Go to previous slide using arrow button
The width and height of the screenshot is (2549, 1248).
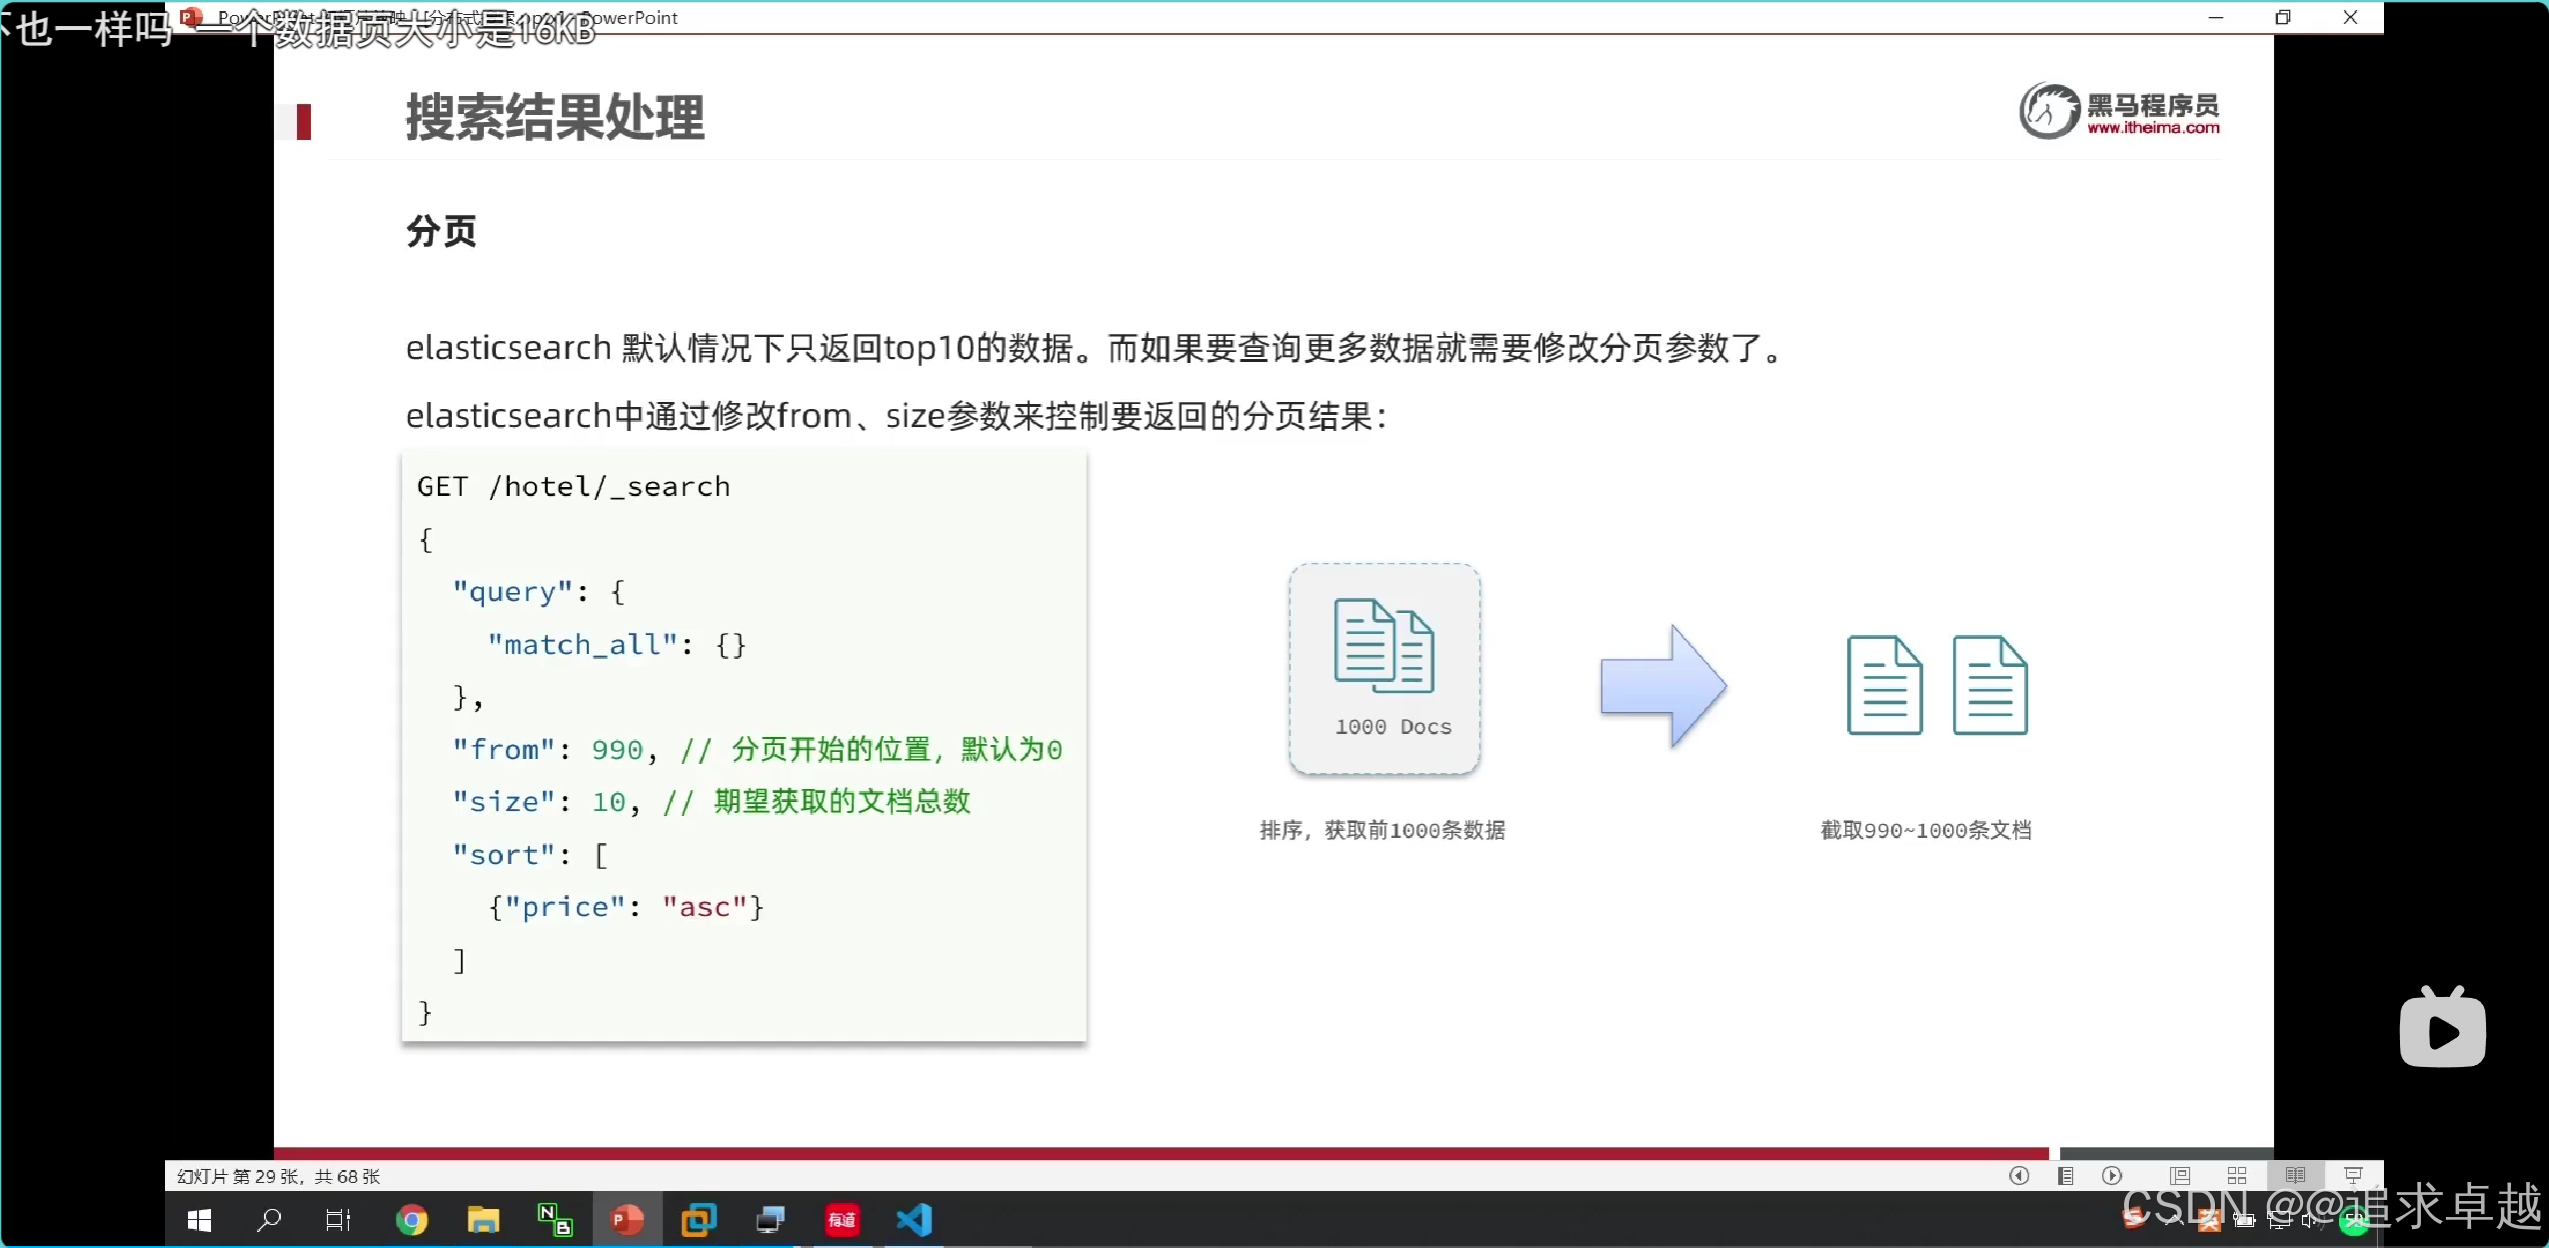click(2018, 1176)
